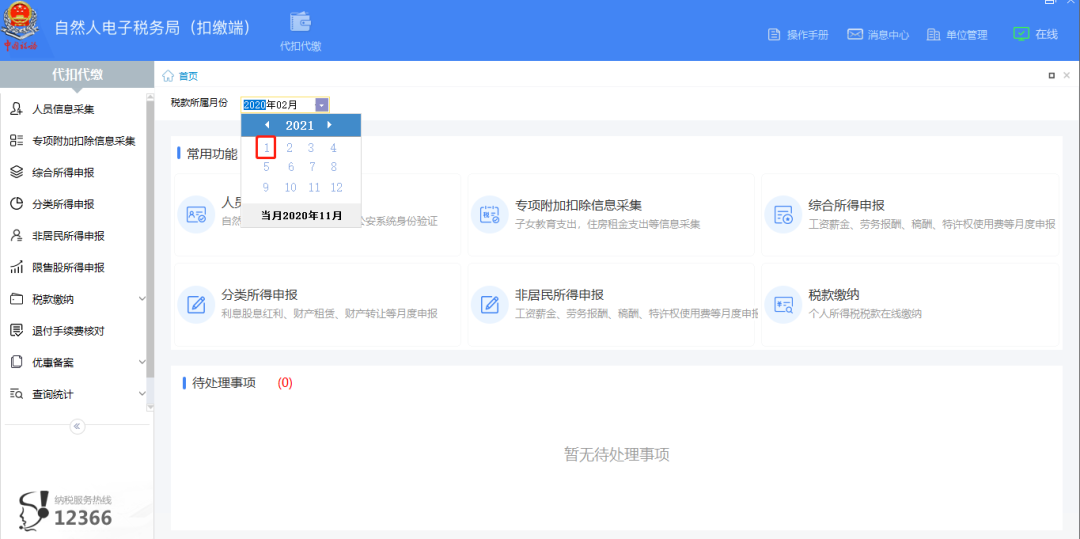Open 单位管理 unit management

(957, 34)
